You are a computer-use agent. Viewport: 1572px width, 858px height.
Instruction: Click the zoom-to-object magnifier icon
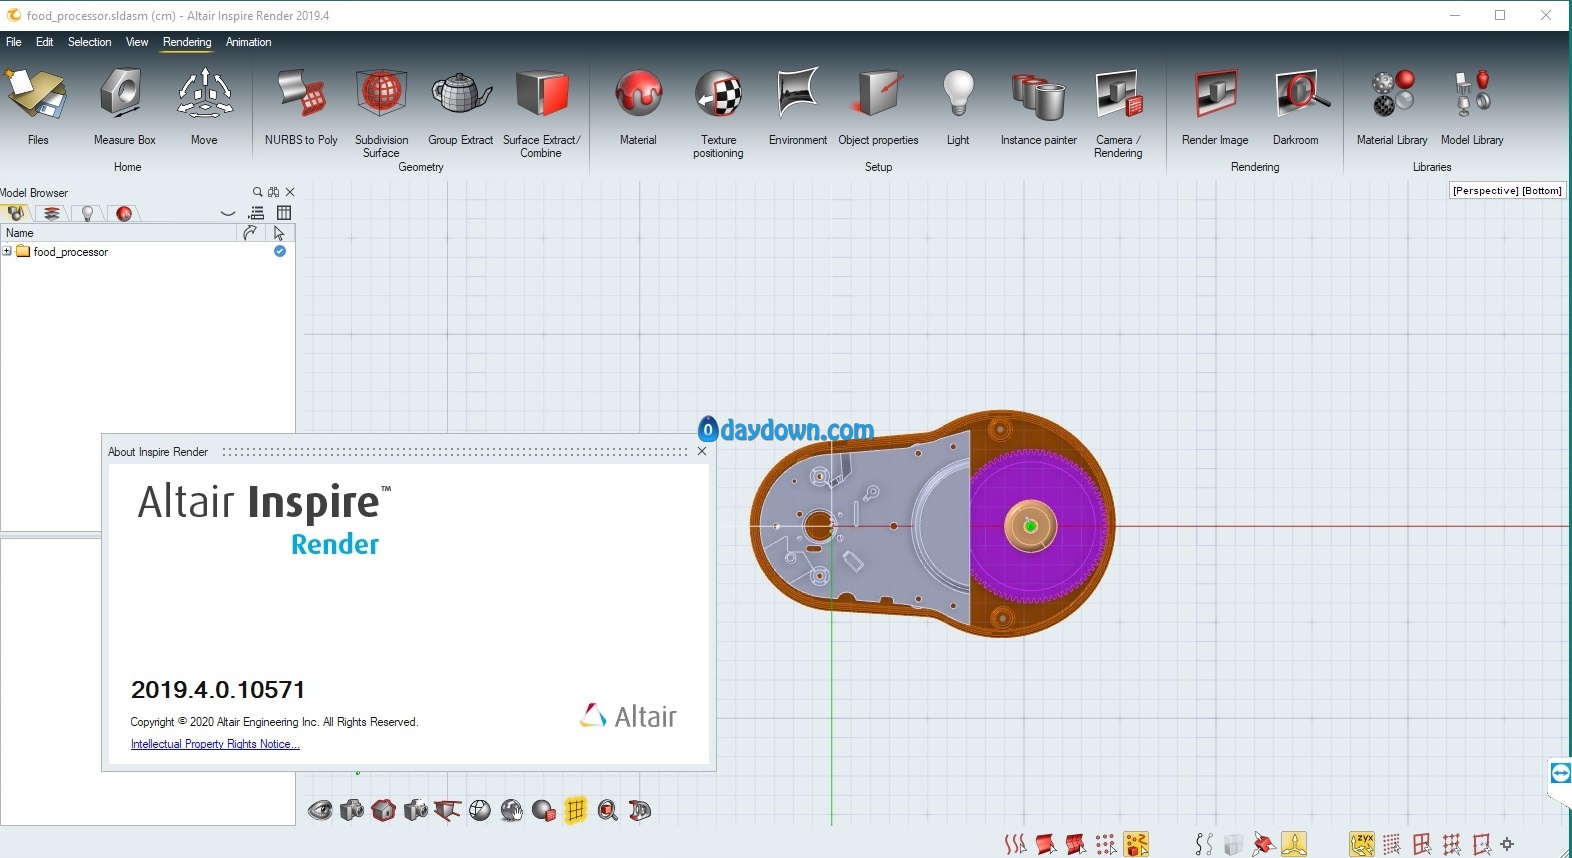coord(607,810)
